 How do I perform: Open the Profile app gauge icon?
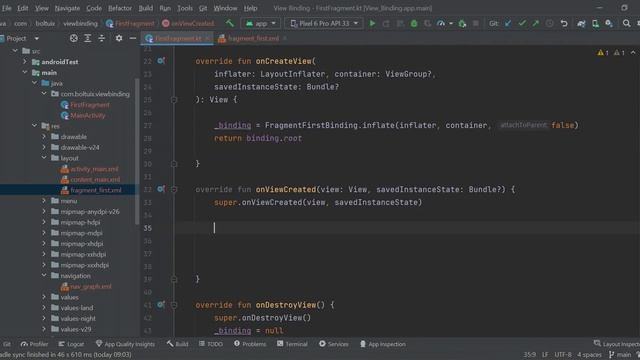tap(441, 24)
